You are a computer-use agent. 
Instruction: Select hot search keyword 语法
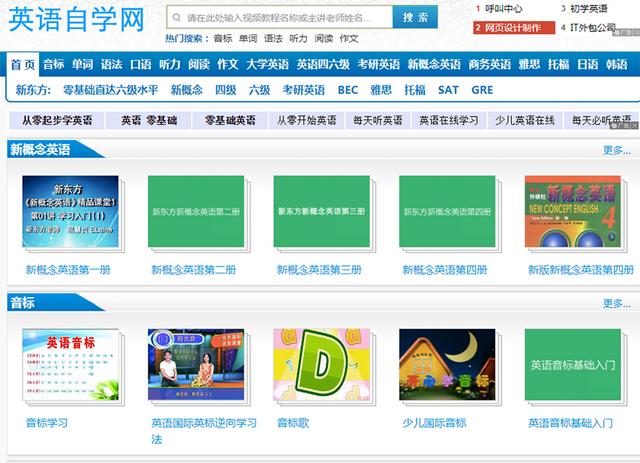(273, 39)
